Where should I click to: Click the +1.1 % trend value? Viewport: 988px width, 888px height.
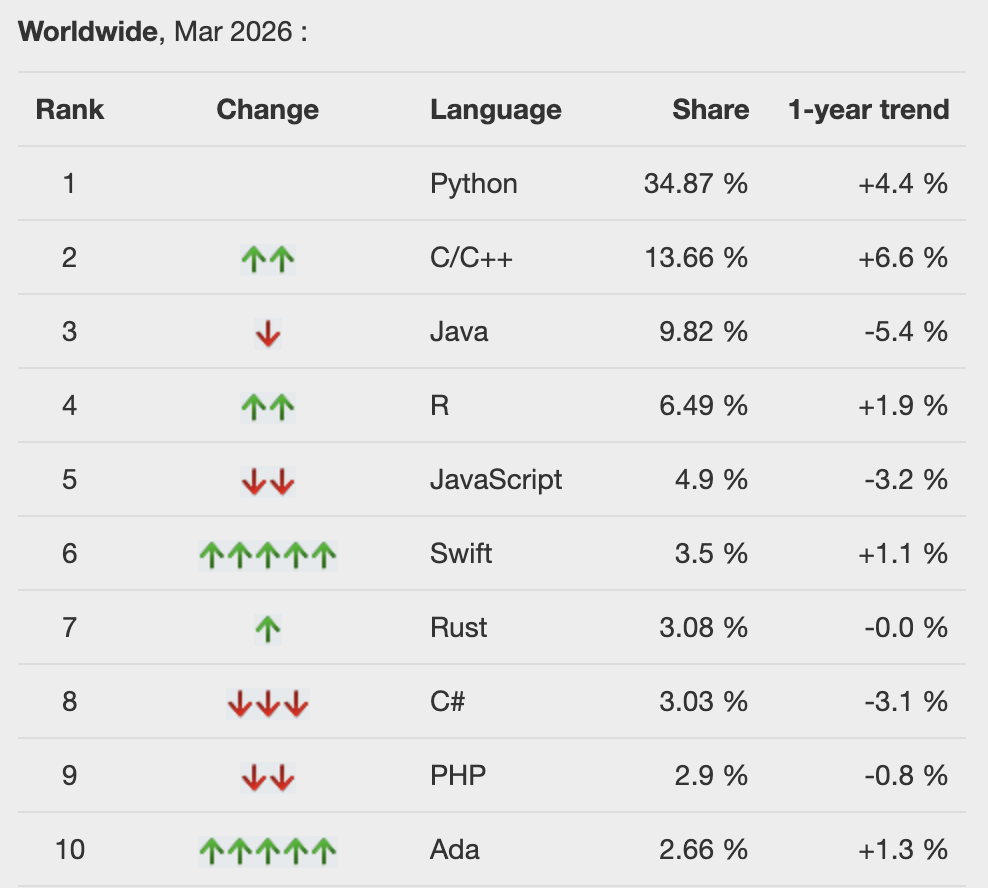coord(903,554)
